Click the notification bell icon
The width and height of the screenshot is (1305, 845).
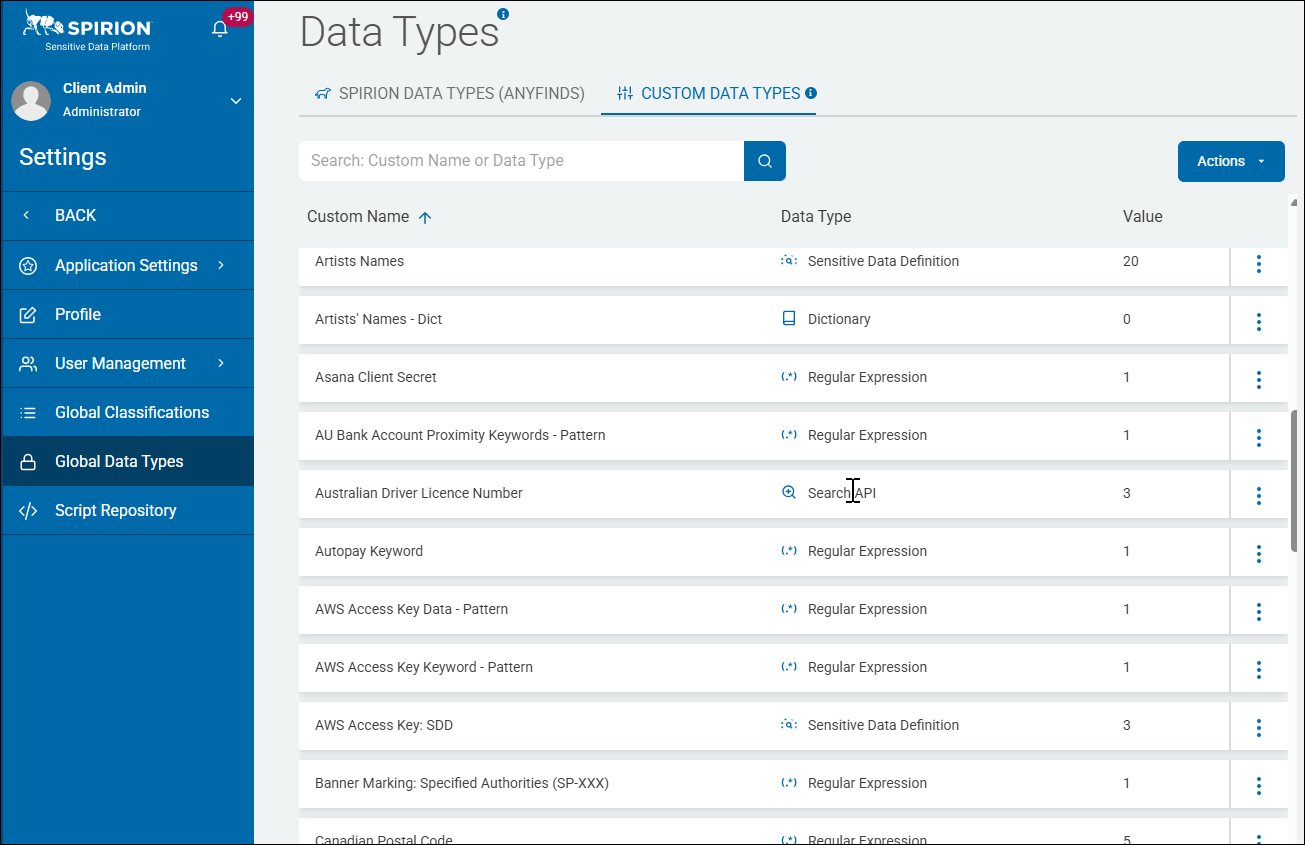(220, 29)
